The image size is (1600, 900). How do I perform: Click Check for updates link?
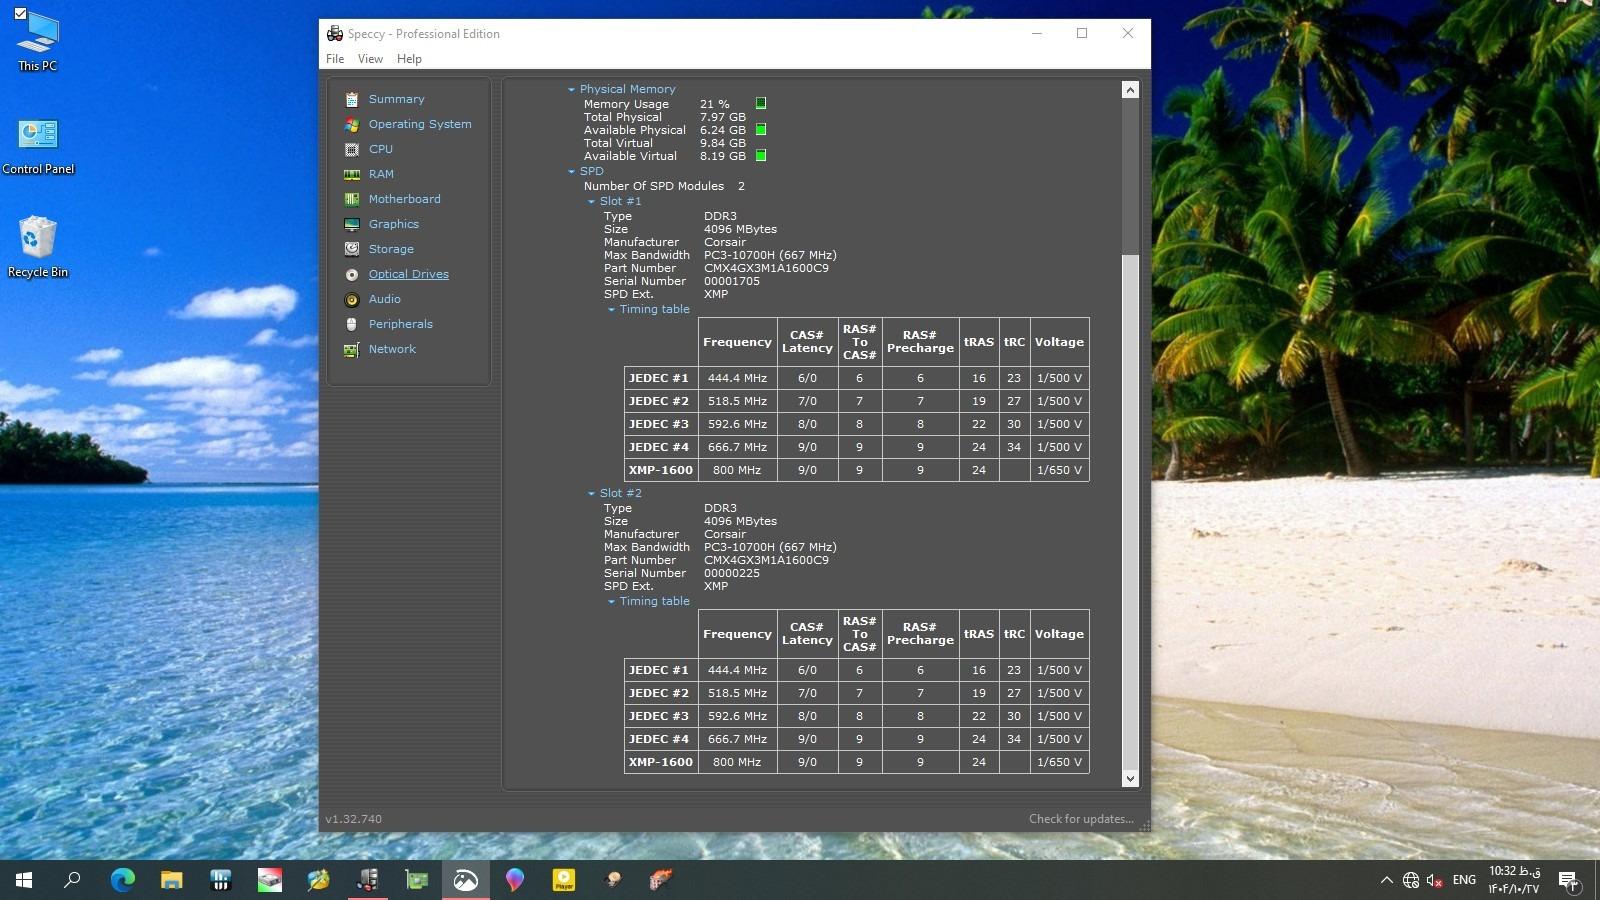[x=1080, y=819]
